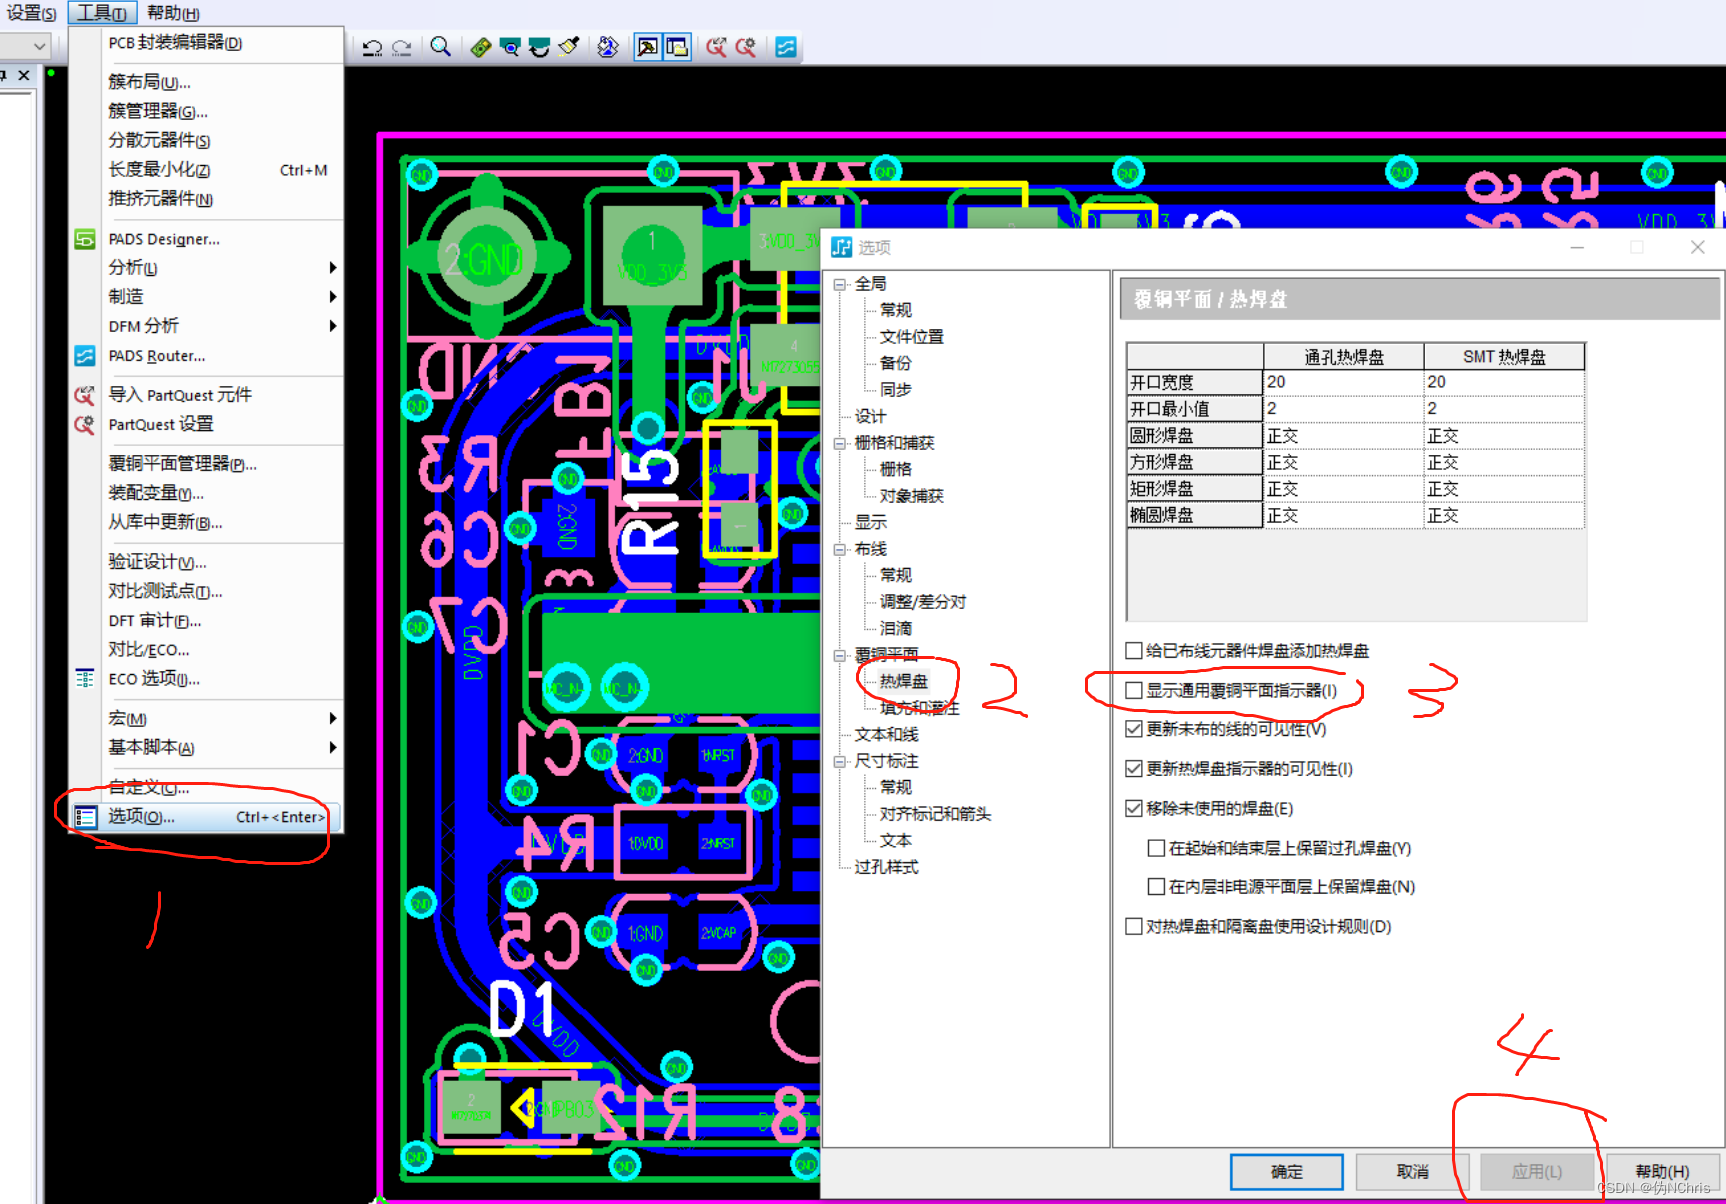Viewport: 1726px width, 1204px height.
Task: Enable 给已布线元器件焊盘添加热焊盘 checkbox
Action: coord(1134,651)
